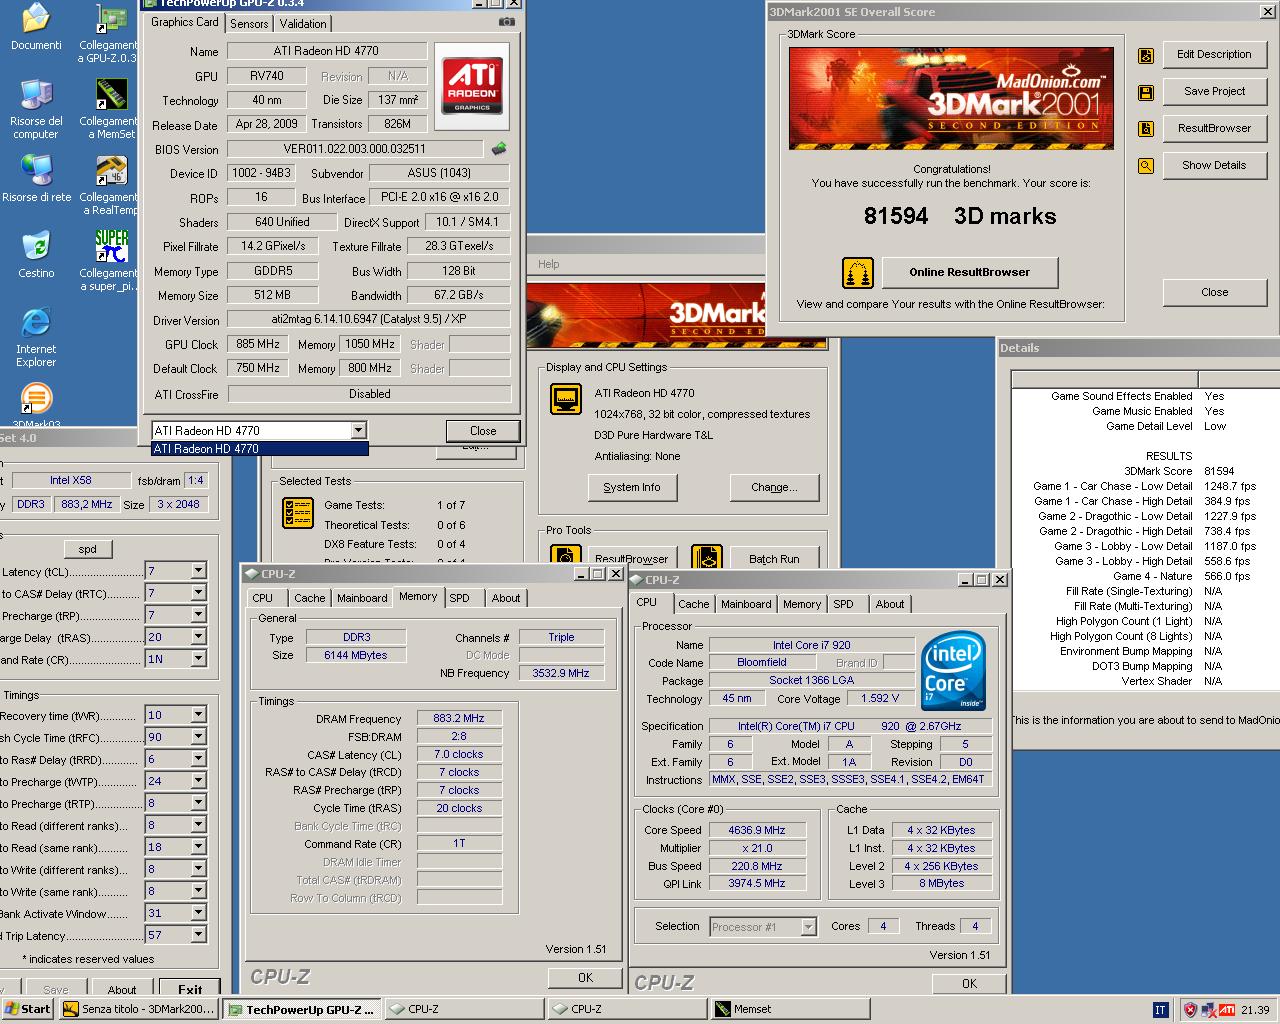This screenshot has height=1024, width=1280.
Task: Switch to the Validation tab in GPU-Z
Action: pyautogui.click(x=303, y=23)
